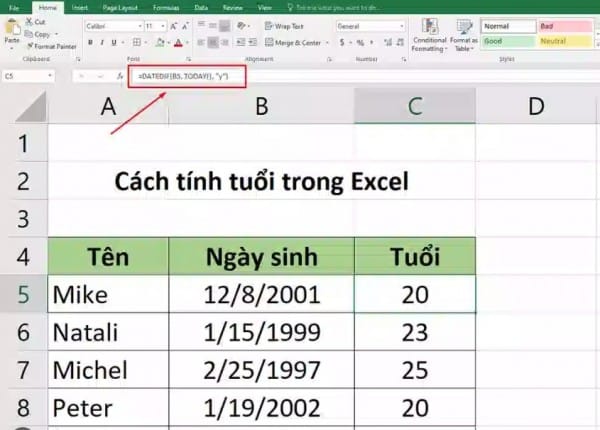Open the Format as Table gallery
This screenshot has height=430, width=600.
click(x=464, y=35)
